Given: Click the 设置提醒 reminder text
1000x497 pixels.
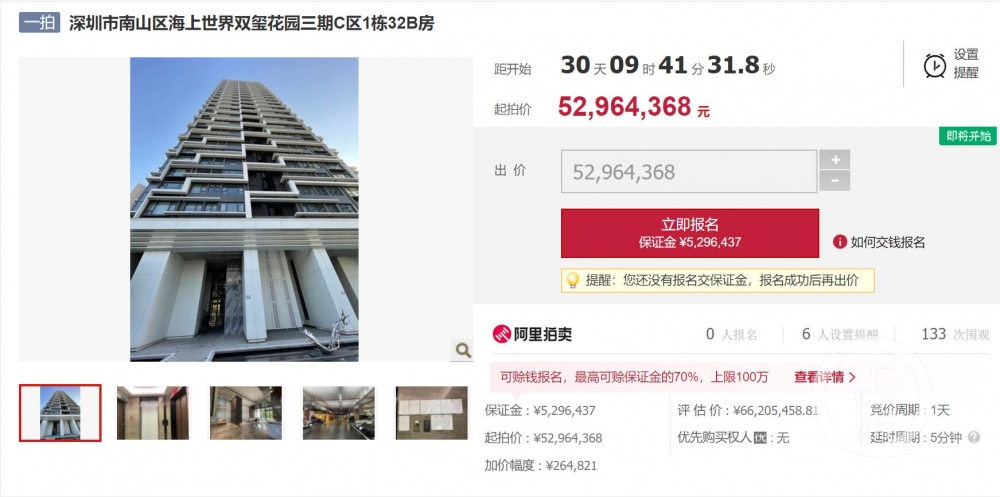Looking at the screenshot, I should click(x=966, y=64).
